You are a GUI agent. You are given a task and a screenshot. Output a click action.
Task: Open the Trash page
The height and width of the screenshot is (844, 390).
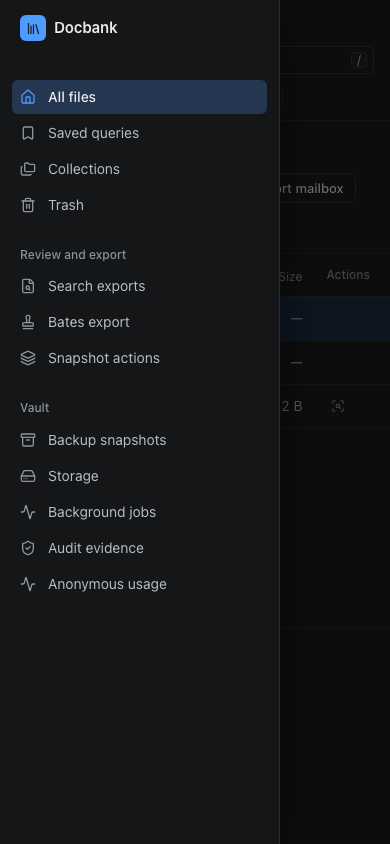click(x=139, y=205)
